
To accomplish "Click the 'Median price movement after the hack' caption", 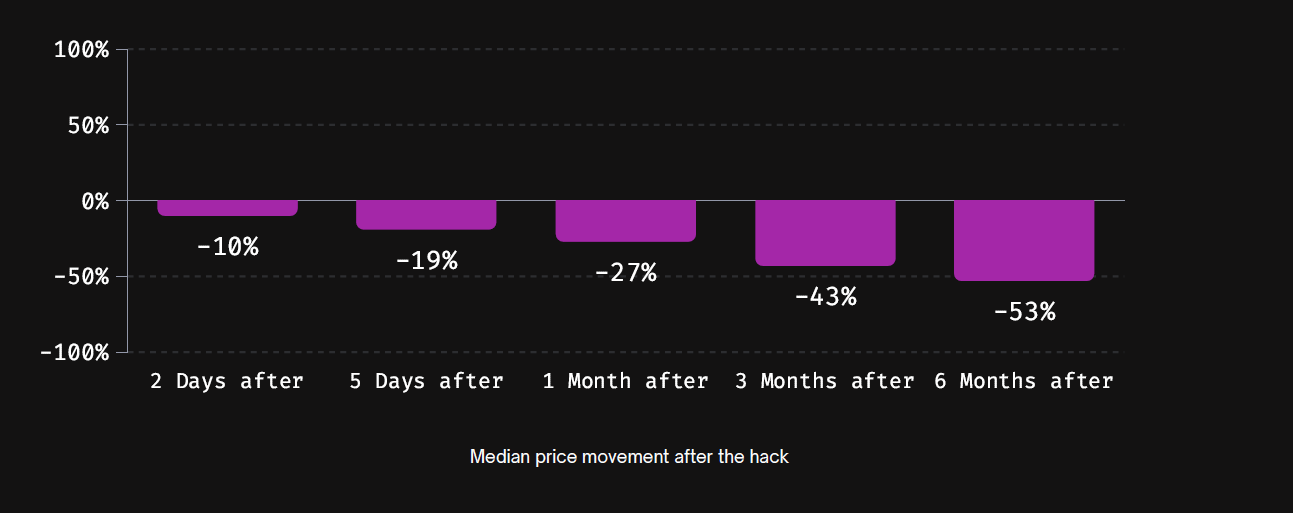I will tap(629, 457).
